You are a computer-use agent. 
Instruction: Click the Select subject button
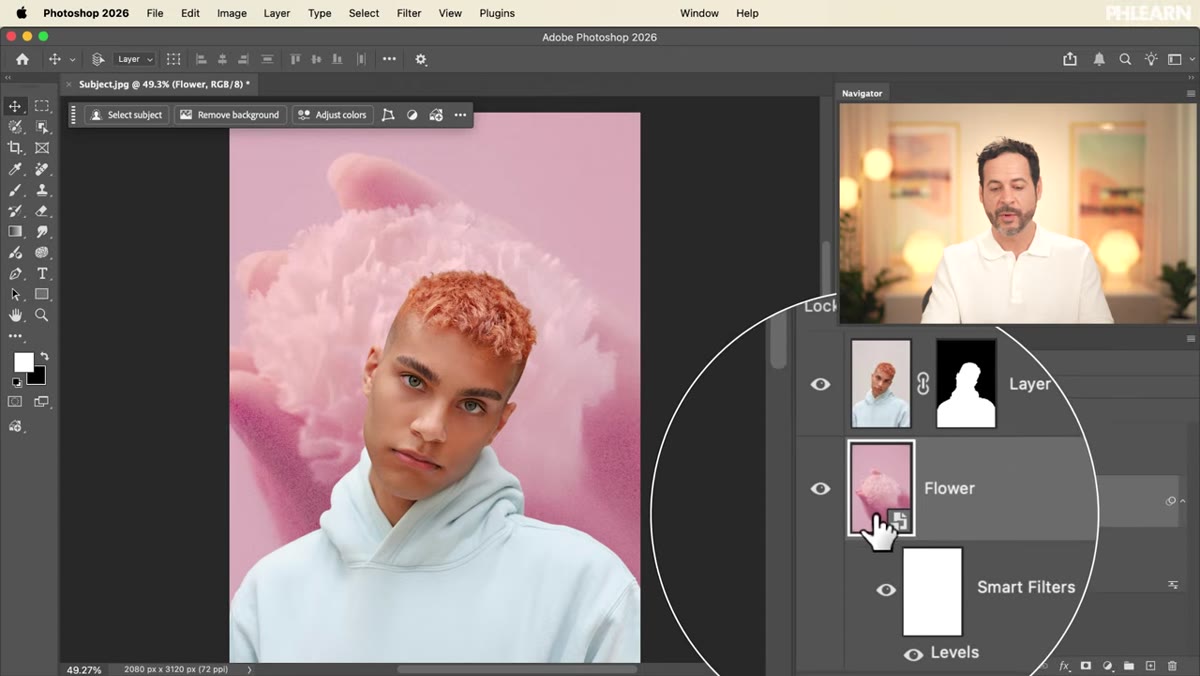click(x=126, y=115)
